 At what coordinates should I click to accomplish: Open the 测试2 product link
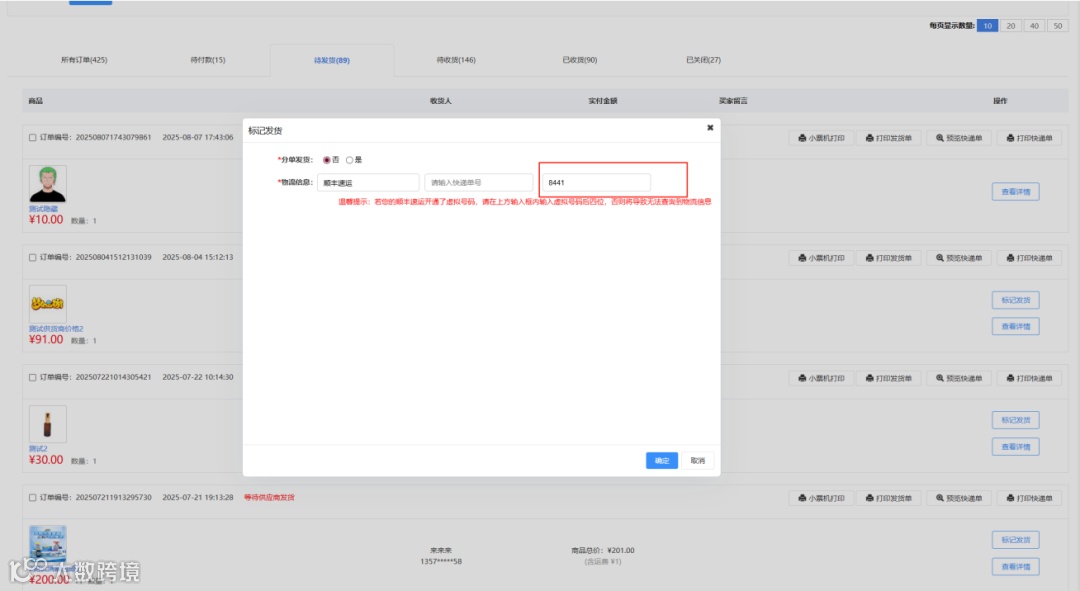point(38,448)
